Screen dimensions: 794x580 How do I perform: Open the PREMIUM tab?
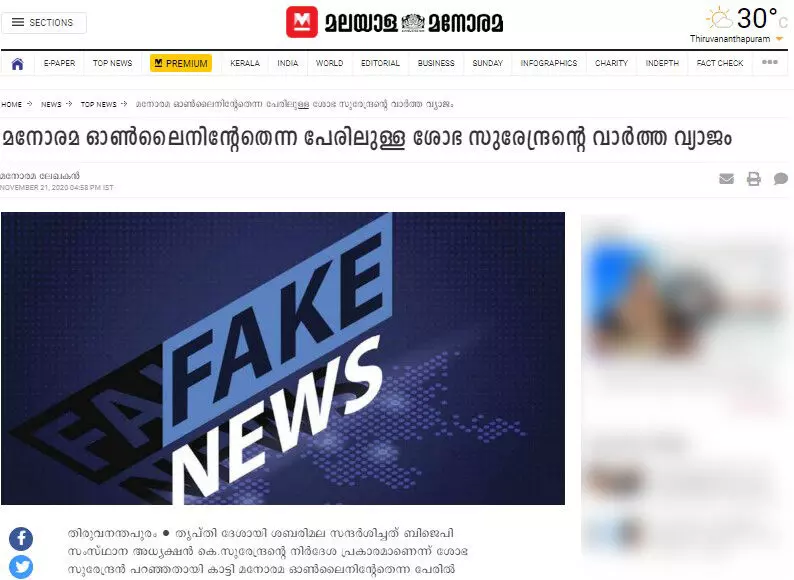coord(181,63)
